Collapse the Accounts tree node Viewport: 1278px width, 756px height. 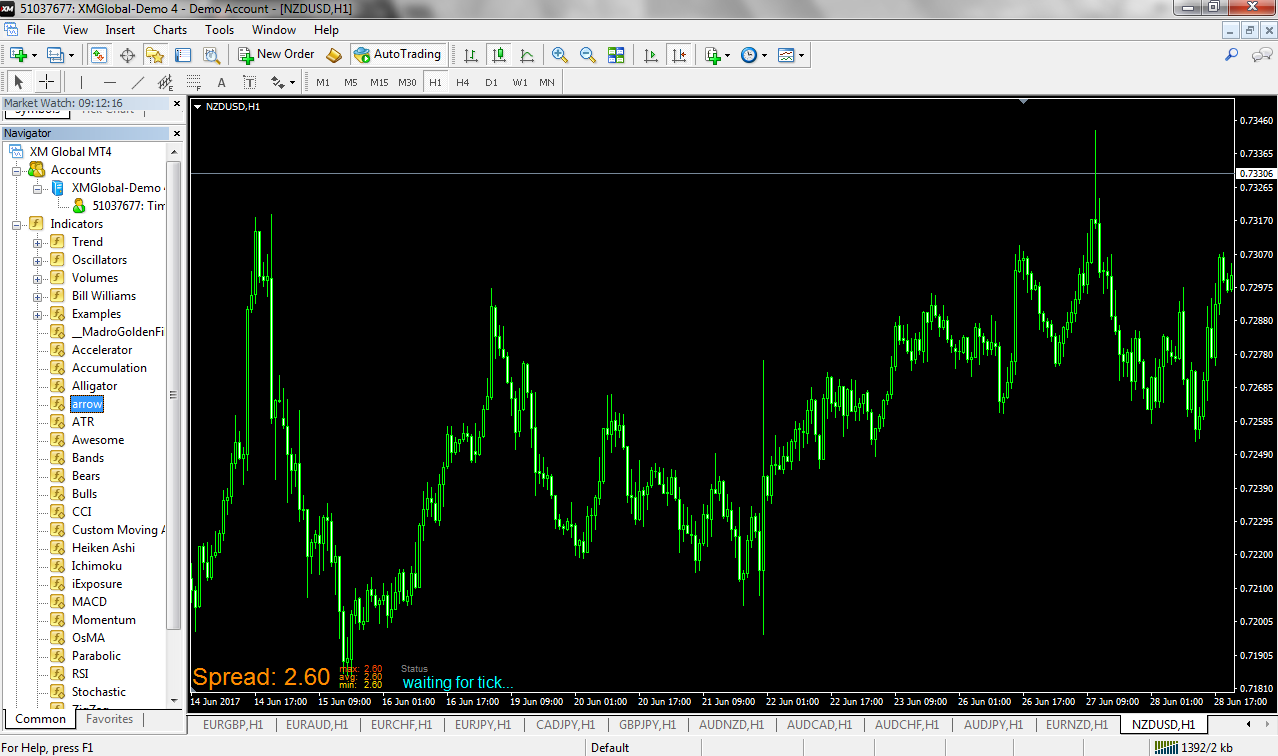[17, 170]
